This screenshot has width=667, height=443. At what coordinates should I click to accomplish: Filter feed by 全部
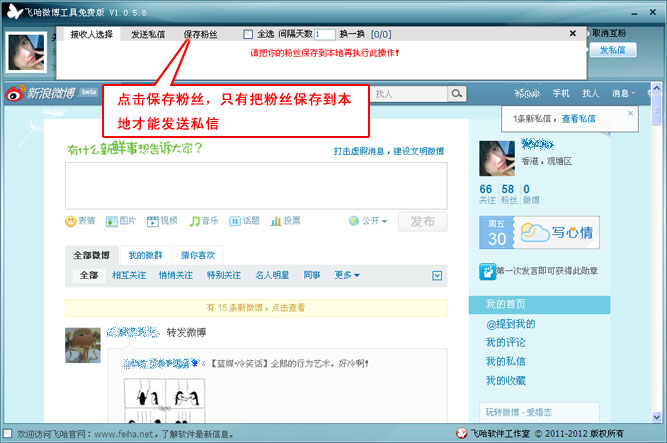pyautogui.click(x=89, y=275)
